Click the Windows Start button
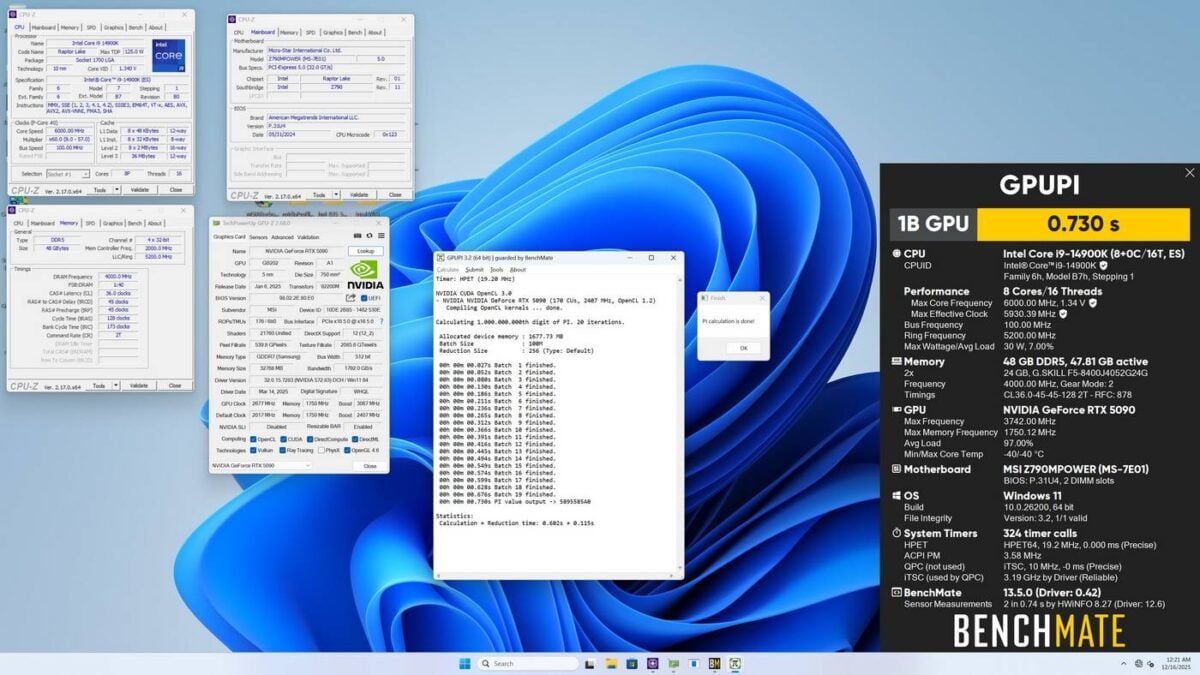The height and width of the screenshot is (675, 1200). coord(462,664)
